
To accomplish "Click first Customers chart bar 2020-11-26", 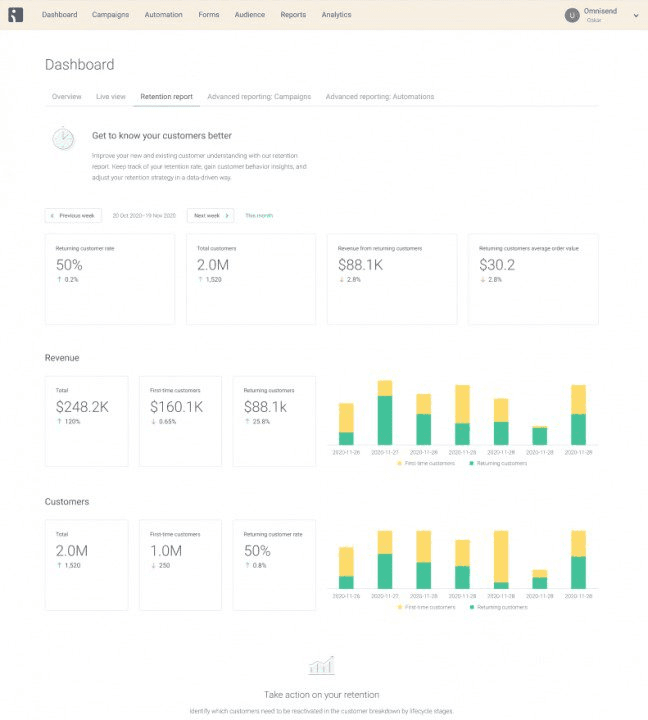I will click(x=346, y=568).
